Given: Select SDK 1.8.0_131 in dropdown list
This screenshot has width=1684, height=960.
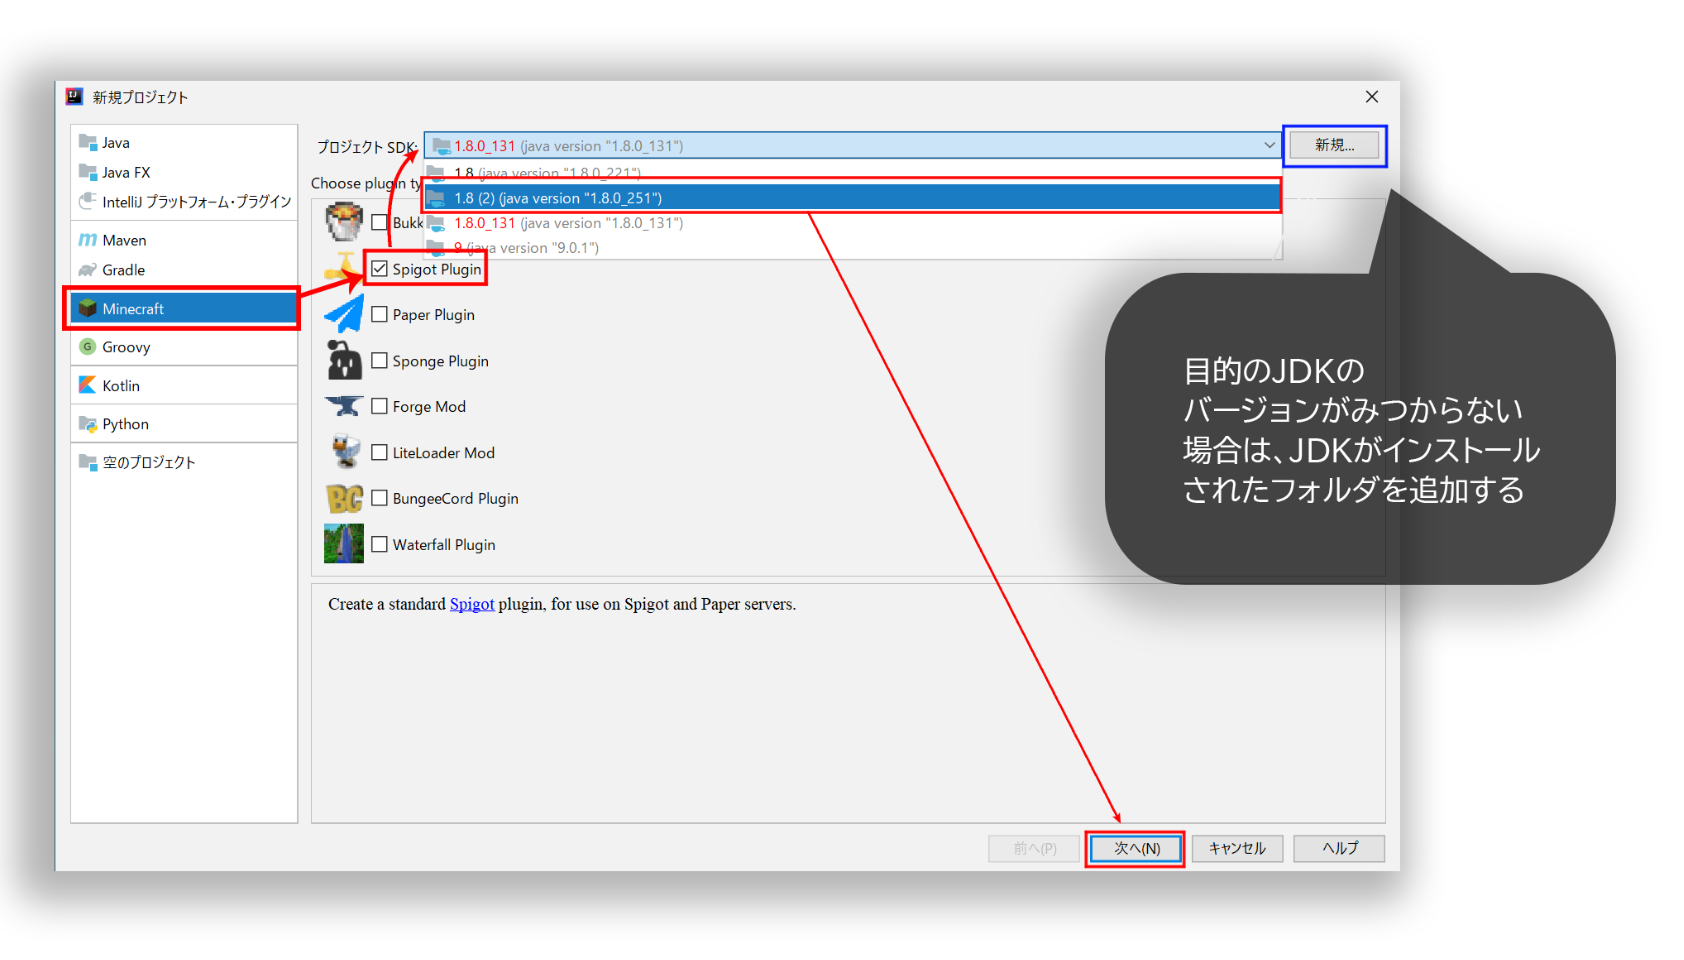Looking at the screenshot, I should click(852, 223).
